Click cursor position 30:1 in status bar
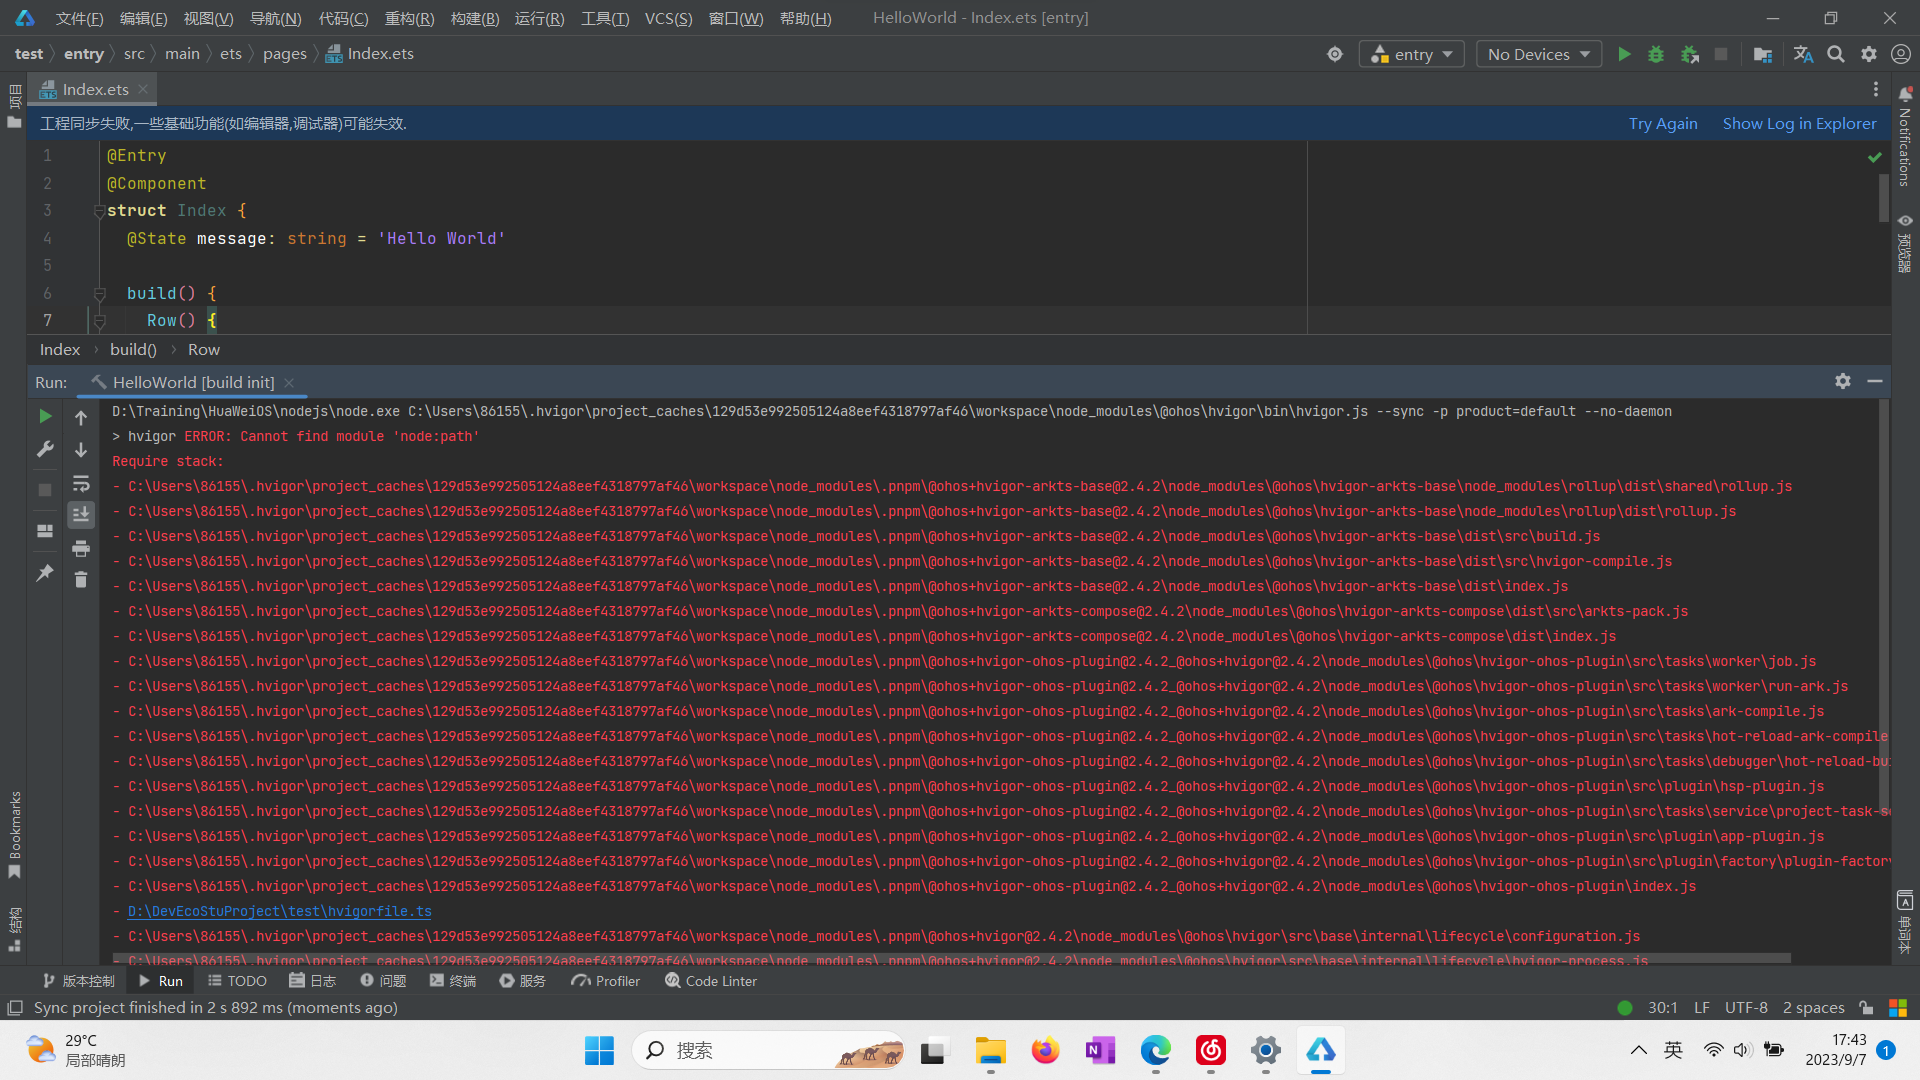Image resolution: width=1920 pixels, height=1080 pixels. point(1662,1008)
